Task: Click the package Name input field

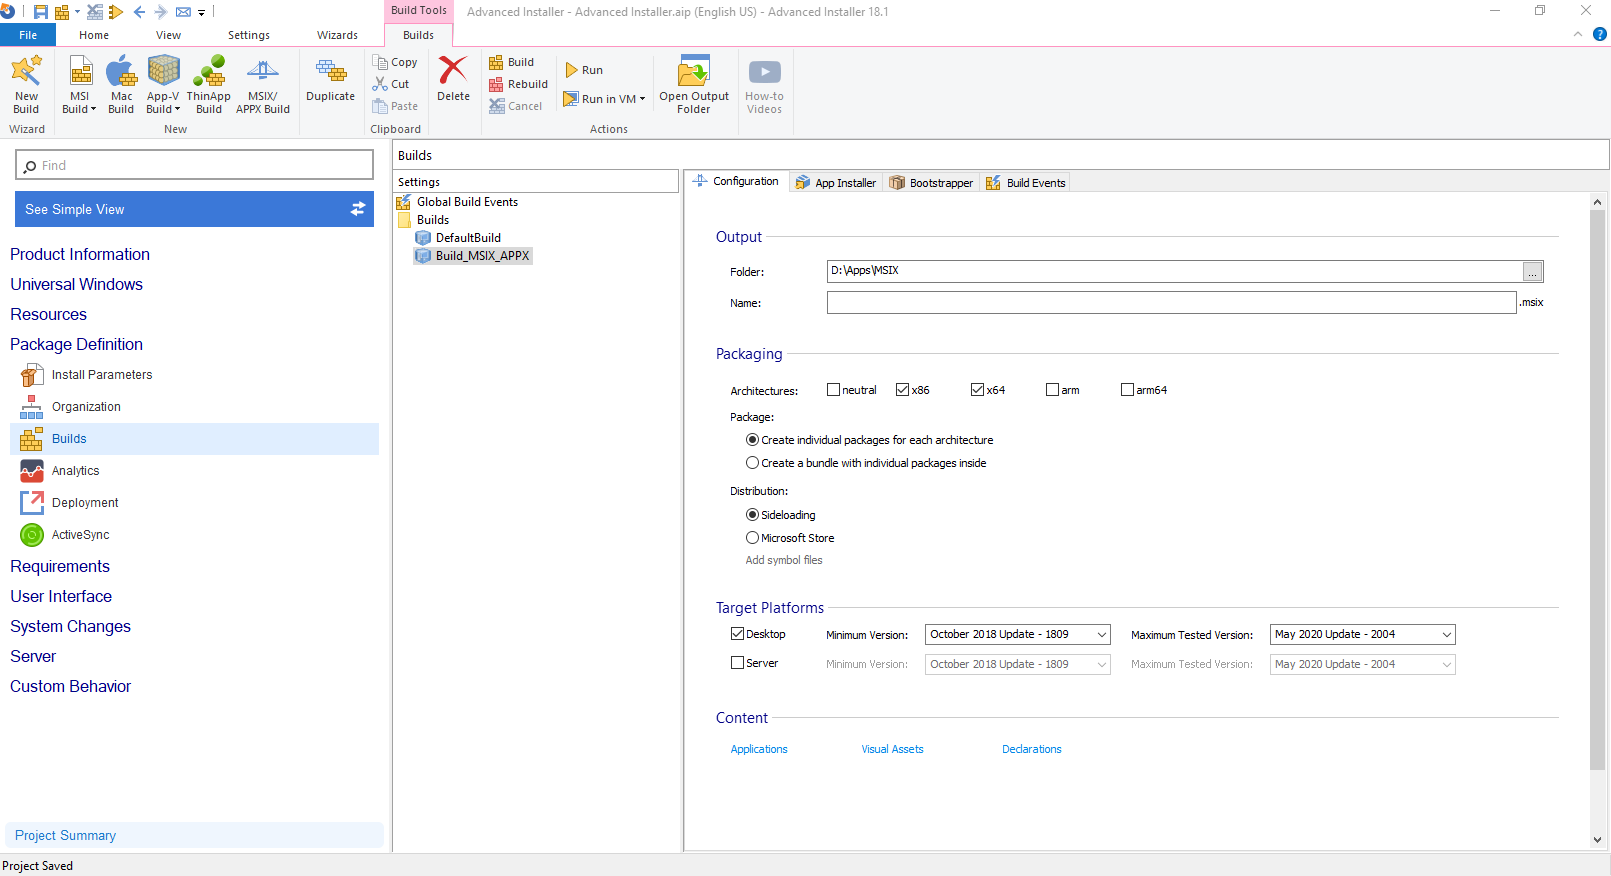Action: 1170,303
